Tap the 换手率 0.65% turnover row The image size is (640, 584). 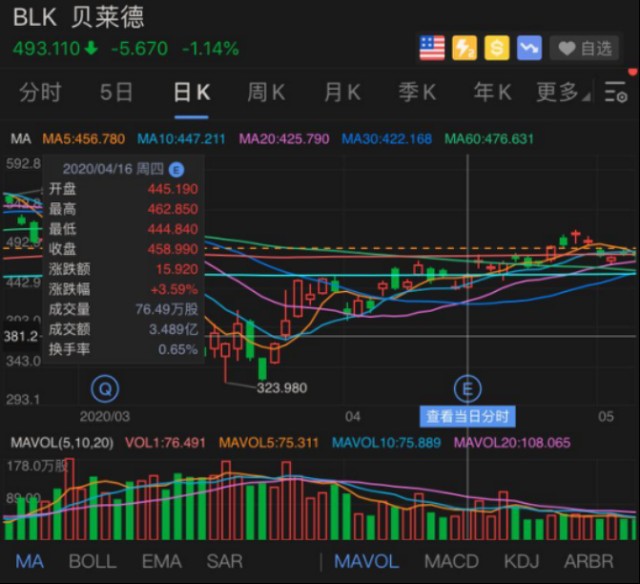(x=123, y=349)
